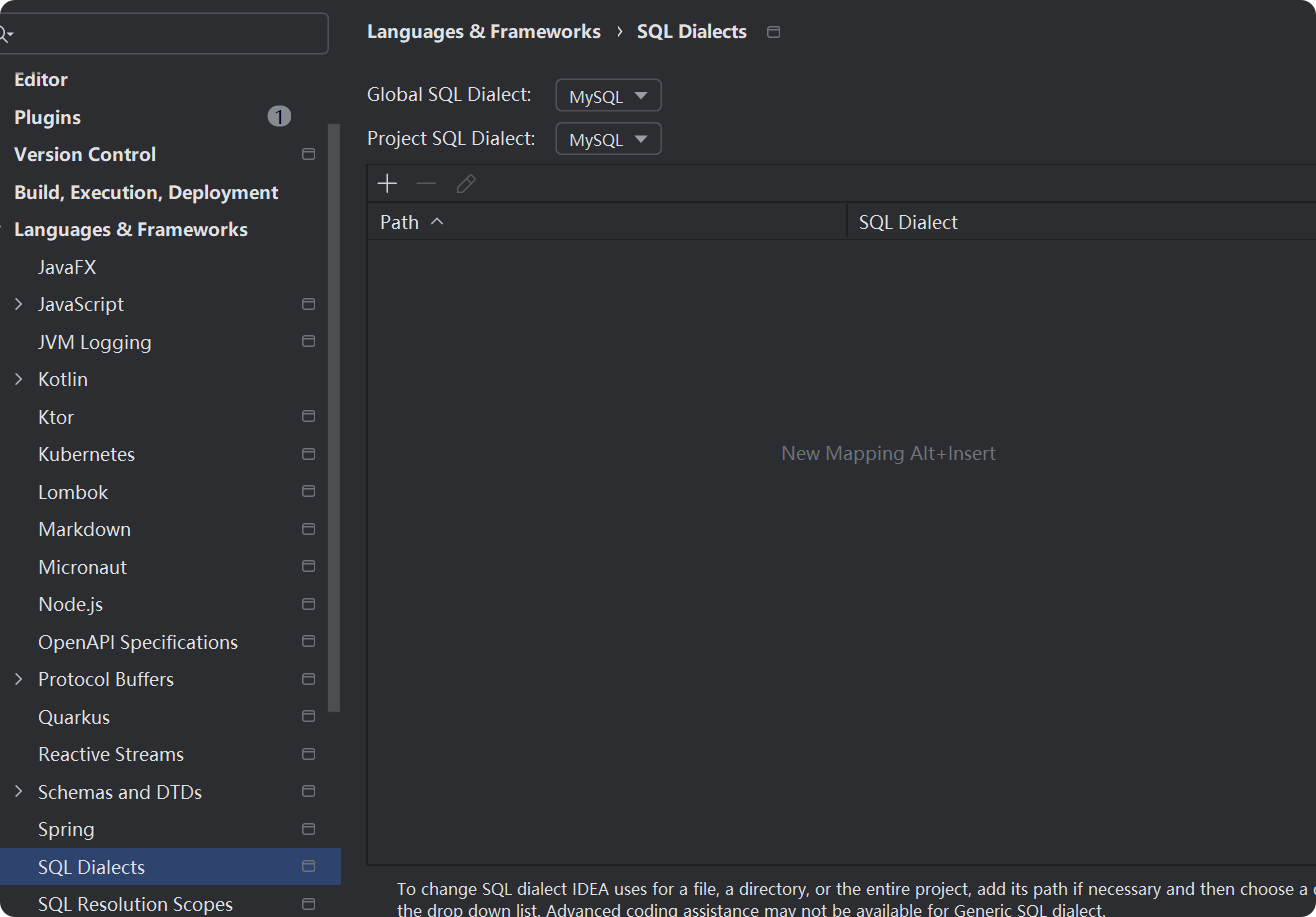Click the indicator icon next to Spring
The height and width of the screenshot is (917, 1316).
point(308,829)
